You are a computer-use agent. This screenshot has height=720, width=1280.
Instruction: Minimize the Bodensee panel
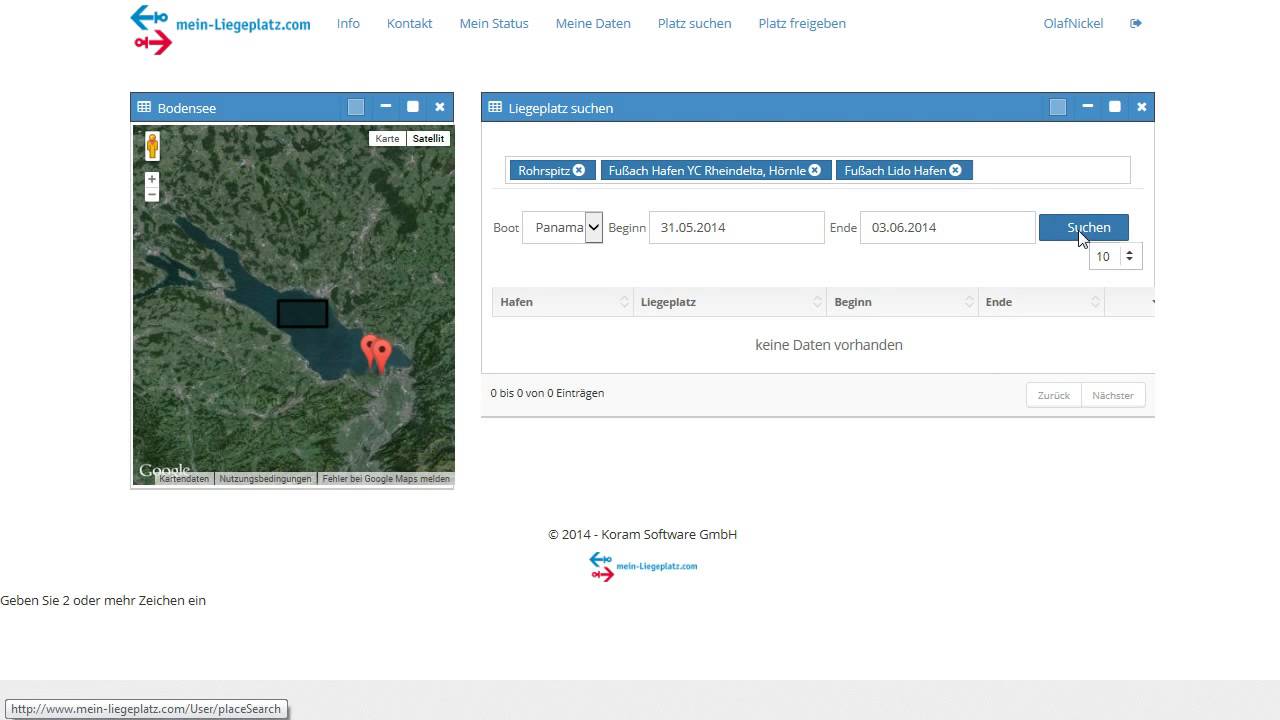[386, 106]
